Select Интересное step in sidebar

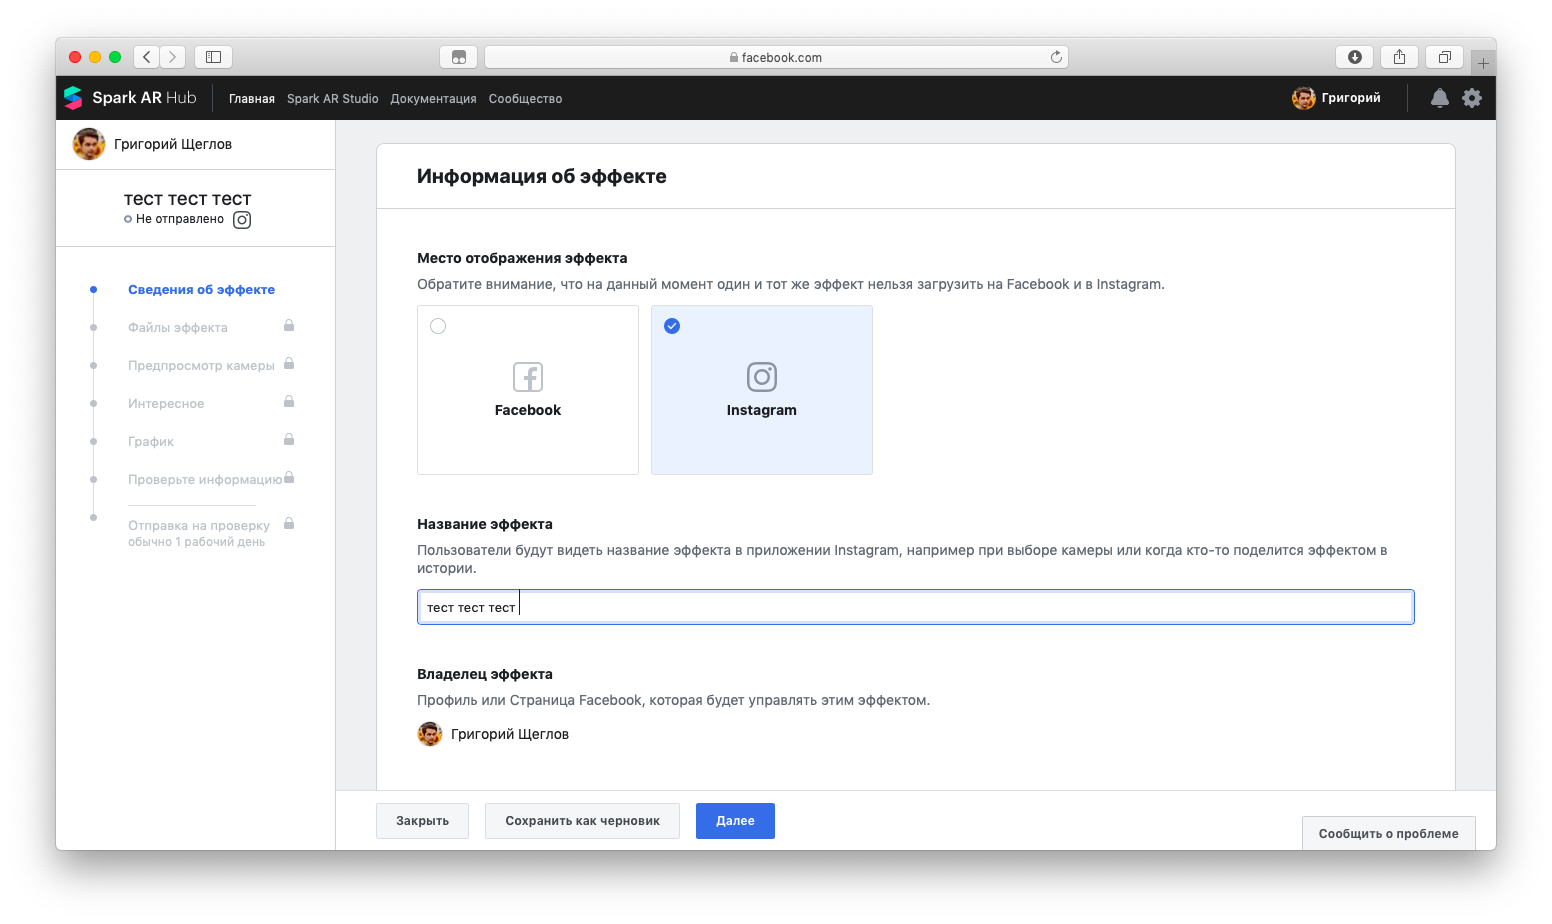pyautogui.click(x=166, y=404)
